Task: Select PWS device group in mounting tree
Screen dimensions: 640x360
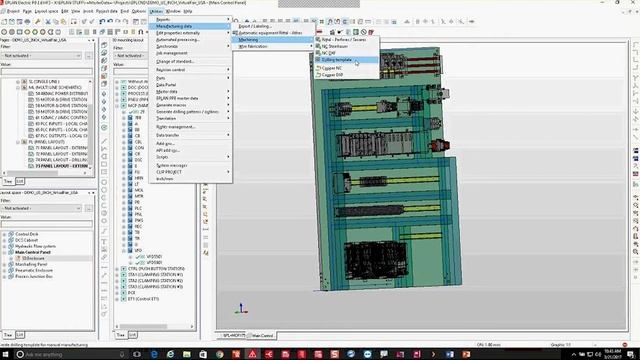Action: click(x=138, y=220)
